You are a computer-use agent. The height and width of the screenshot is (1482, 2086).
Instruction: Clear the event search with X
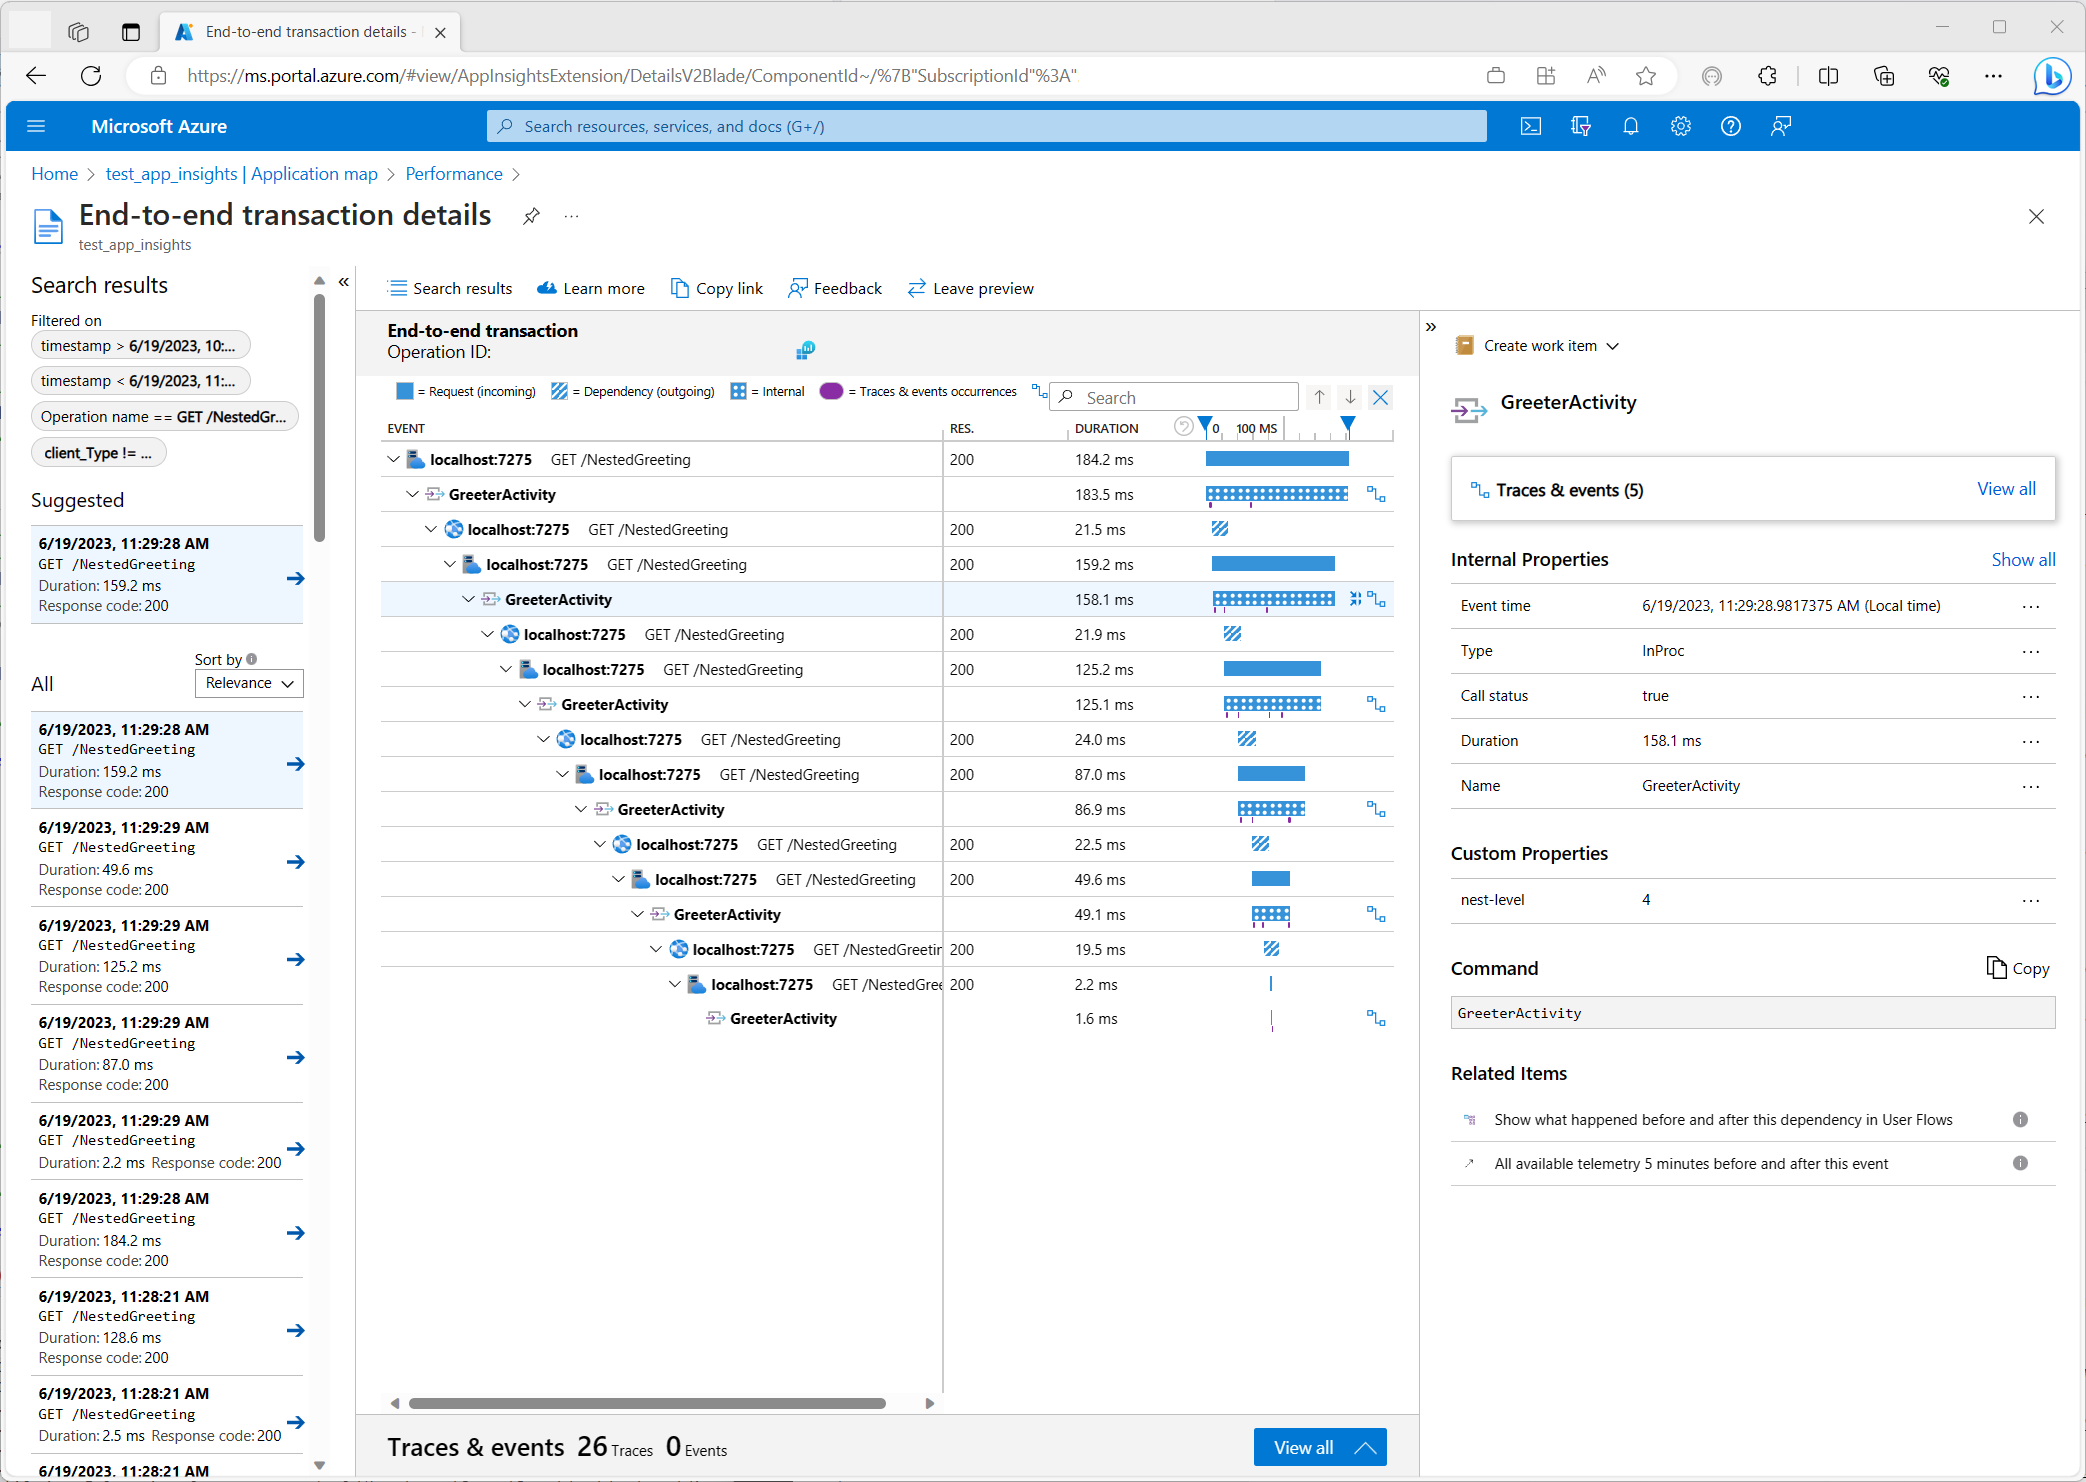(1380, 397)
